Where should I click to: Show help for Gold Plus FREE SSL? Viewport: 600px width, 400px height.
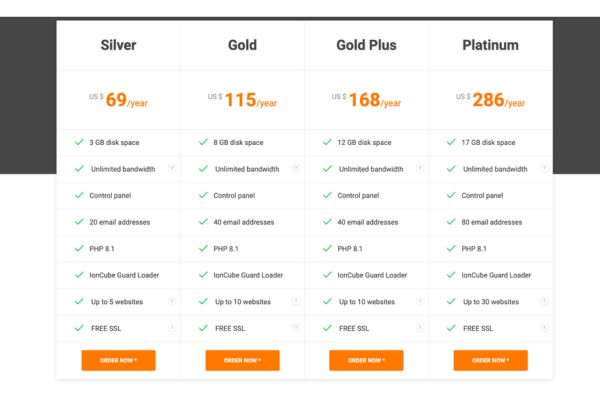[420, 328]
